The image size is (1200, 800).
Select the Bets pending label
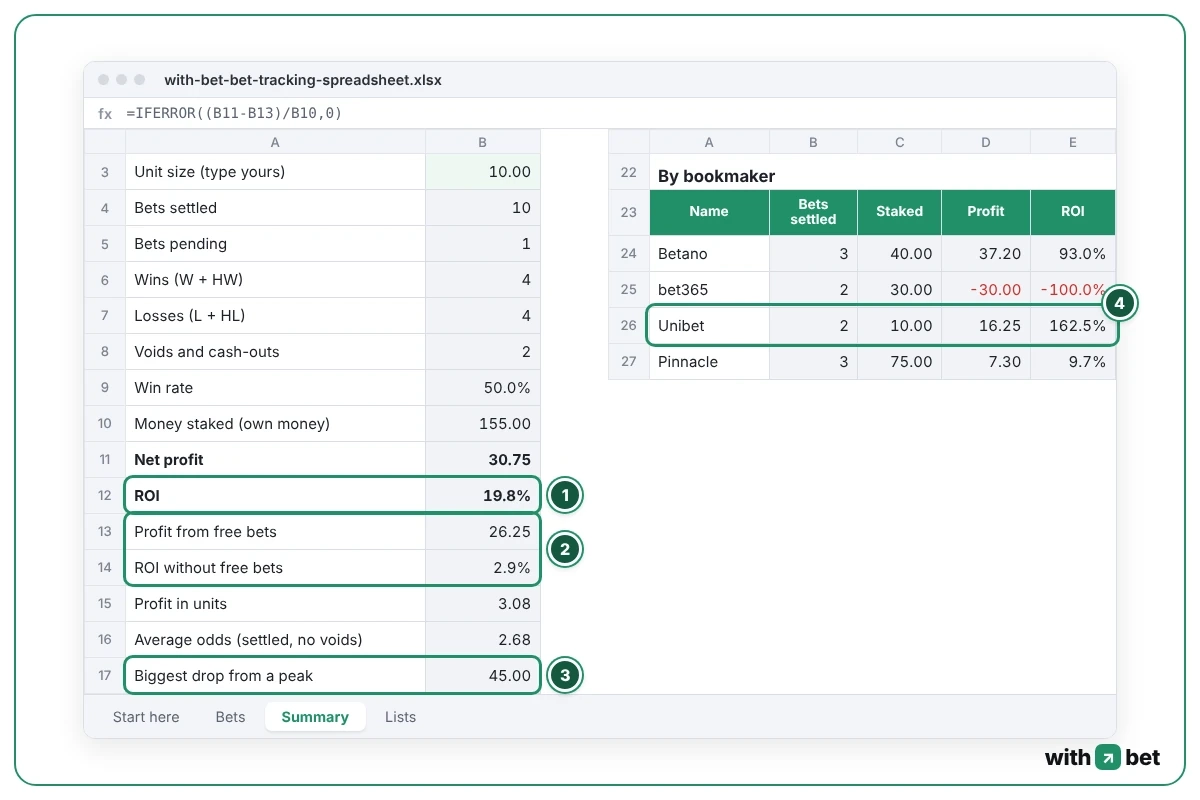pyautogui.click(x=180, y=244)
